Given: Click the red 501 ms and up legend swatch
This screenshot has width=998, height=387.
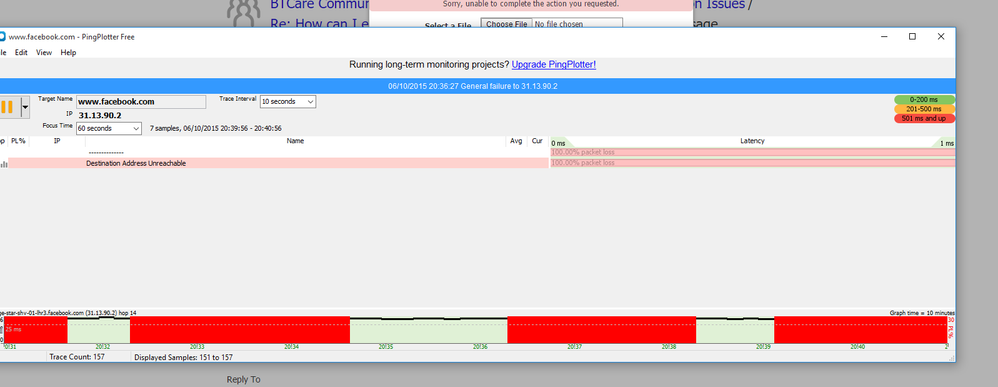Looking at the screenshot, I should click(924, 119).
